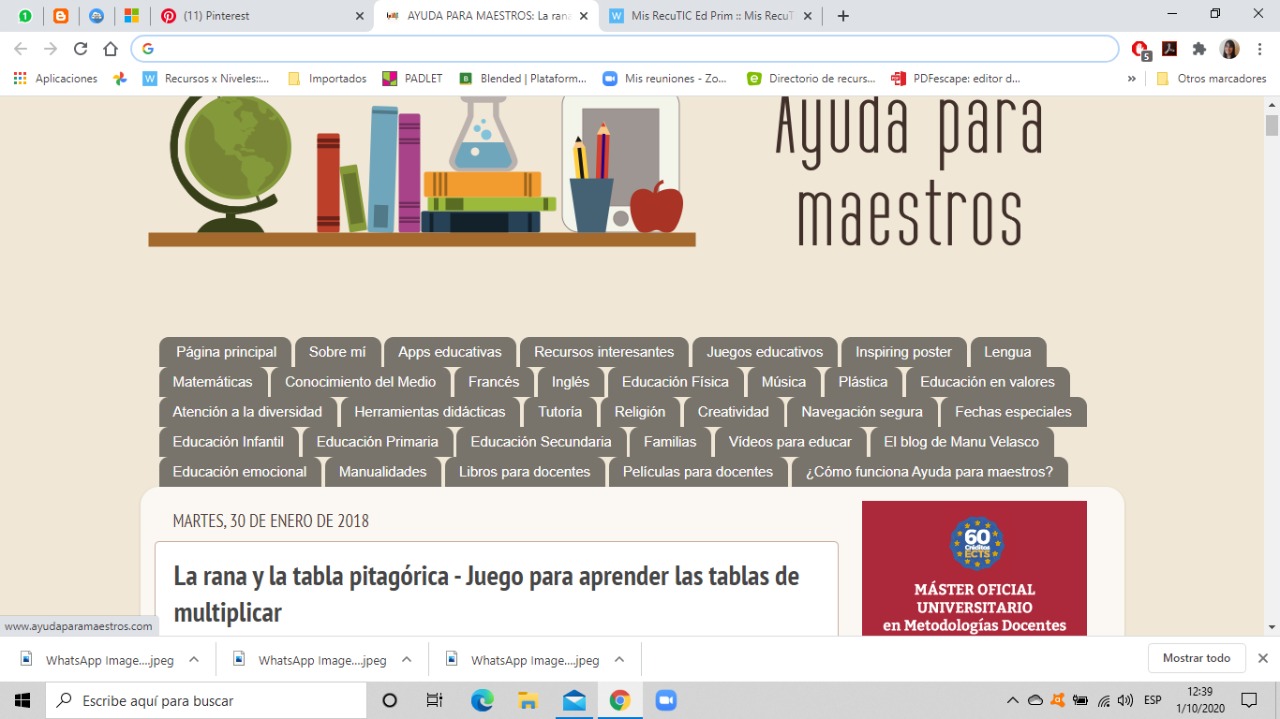Viewport: 1280px width, 719px height.
Task: Open Cortana circle icon on taskbar
Action: coord(390,701)
